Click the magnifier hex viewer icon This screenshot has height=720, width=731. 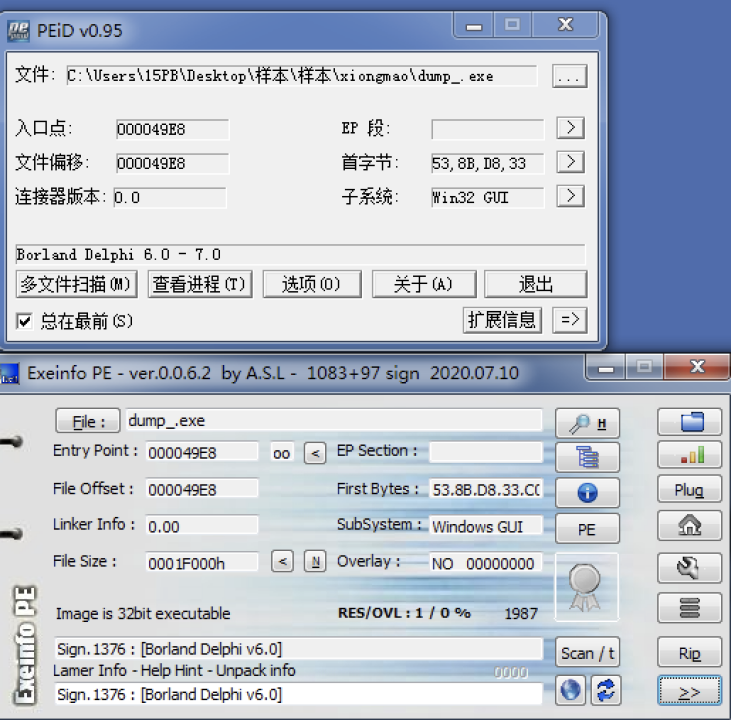(x=586, y=423)
